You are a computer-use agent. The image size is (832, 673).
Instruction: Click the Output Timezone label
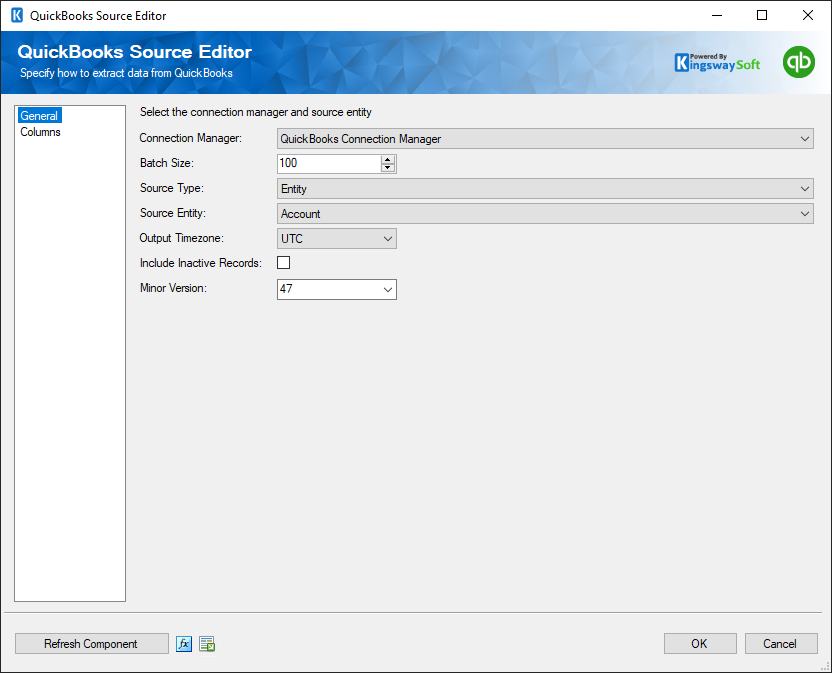pos(181,238)
